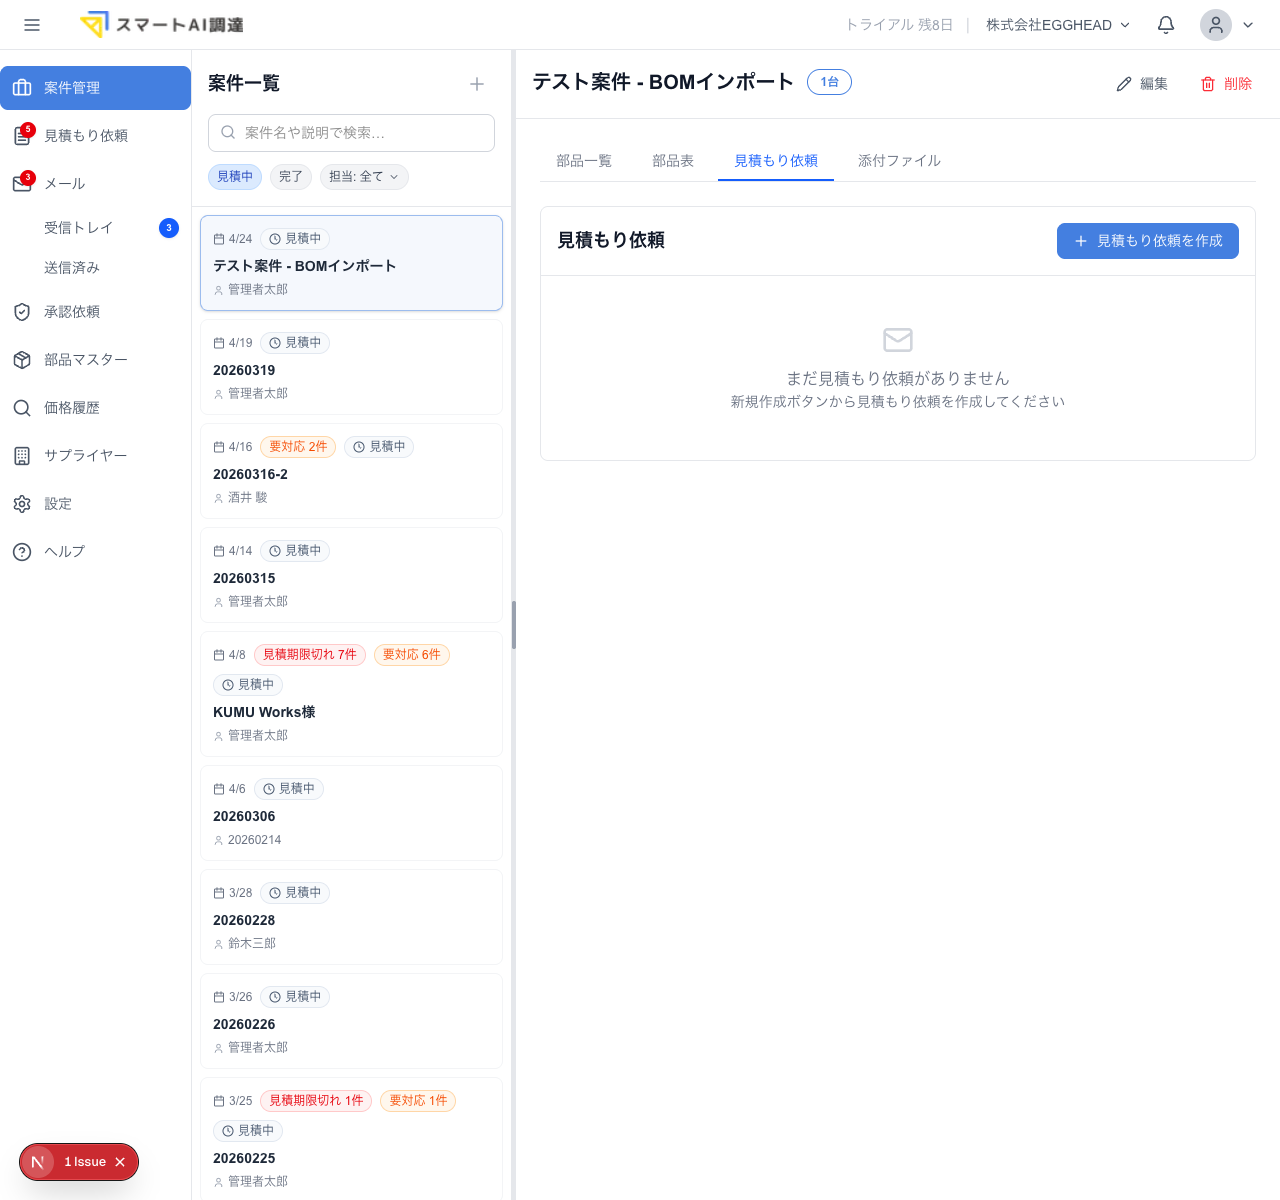1280x1200 pixels.
Task: Click the 管理者太郎 person icon on 20260319
Action: [x=219, y=394]
